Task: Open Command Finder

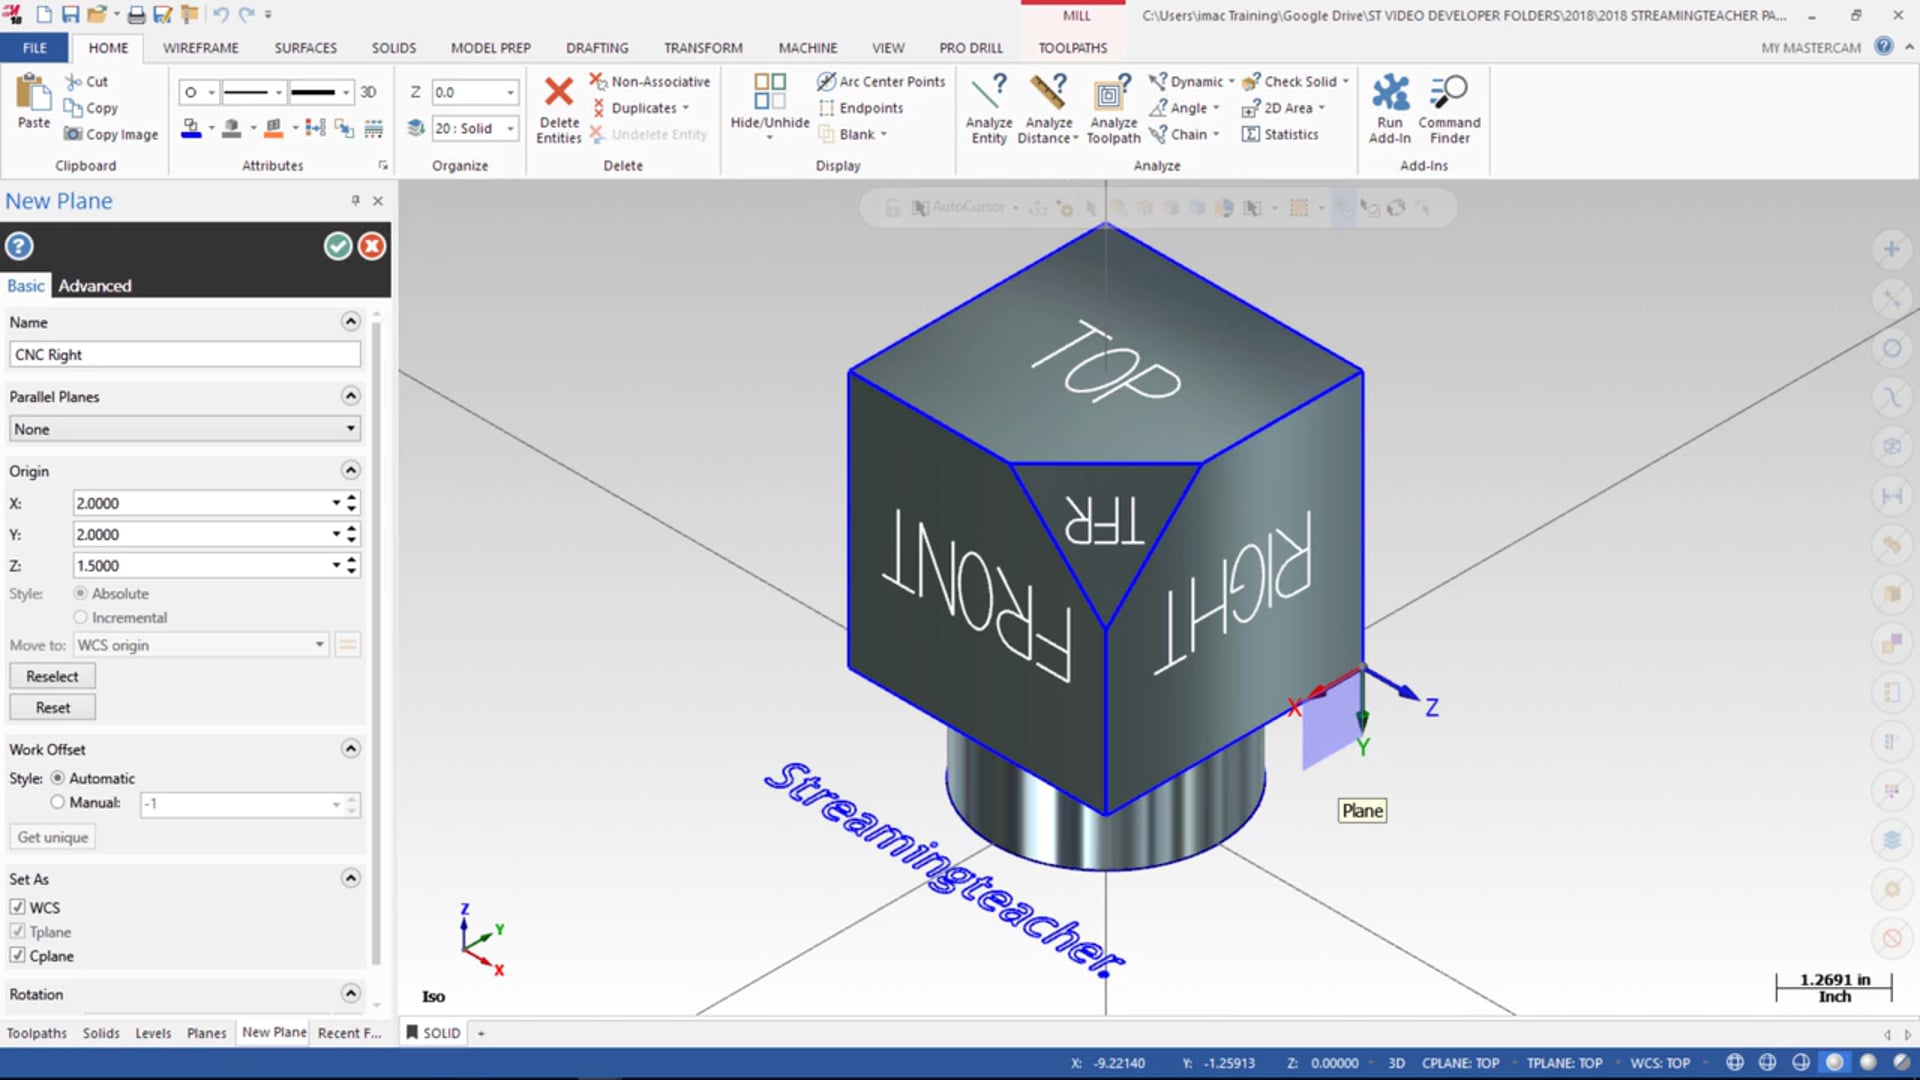Action: tap(1449, 108)
